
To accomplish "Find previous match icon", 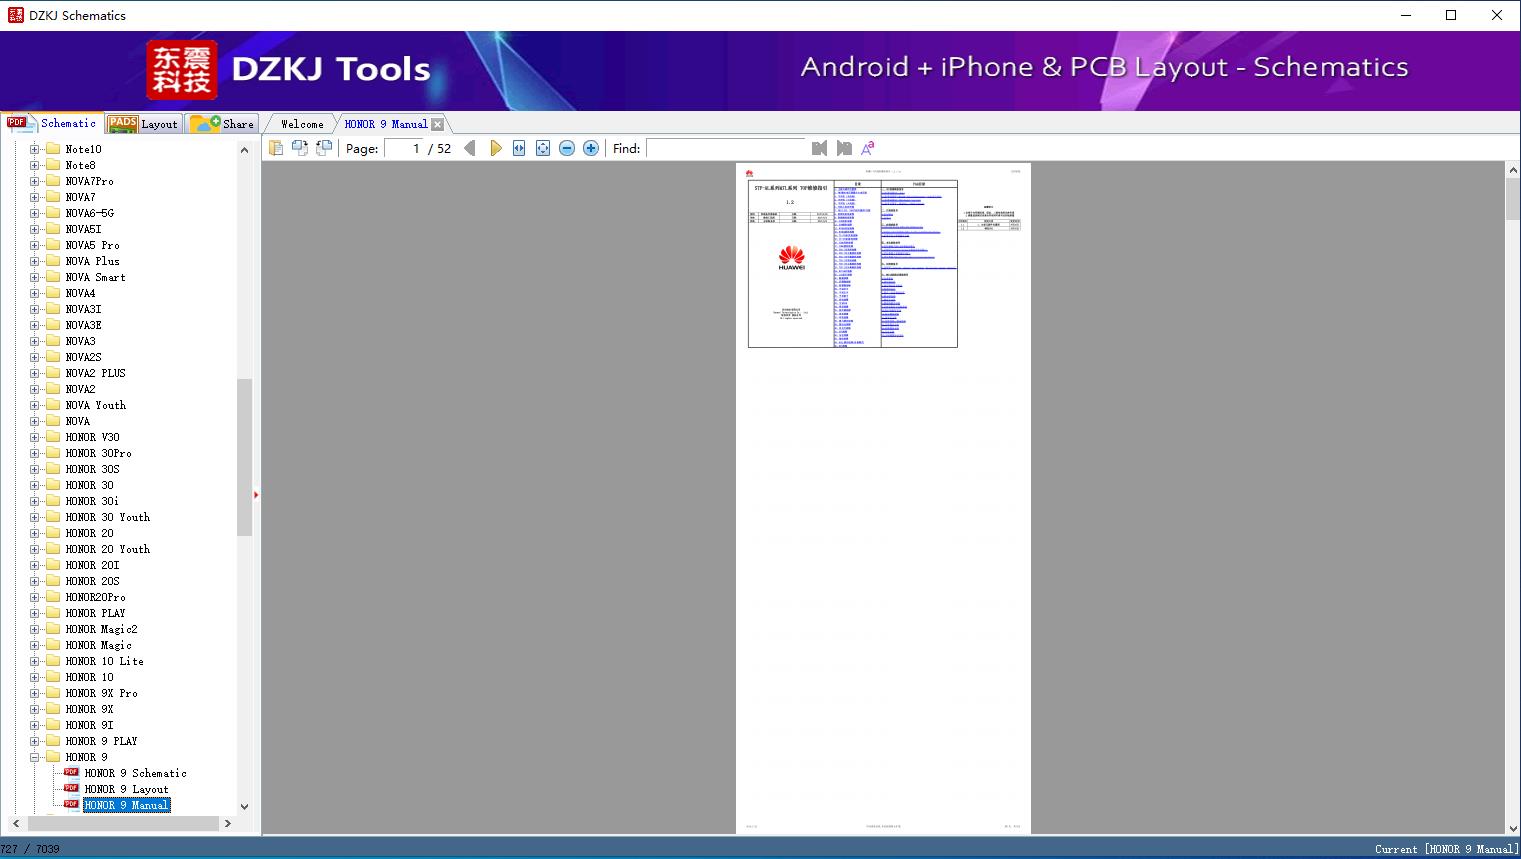I will coord(820,148).
